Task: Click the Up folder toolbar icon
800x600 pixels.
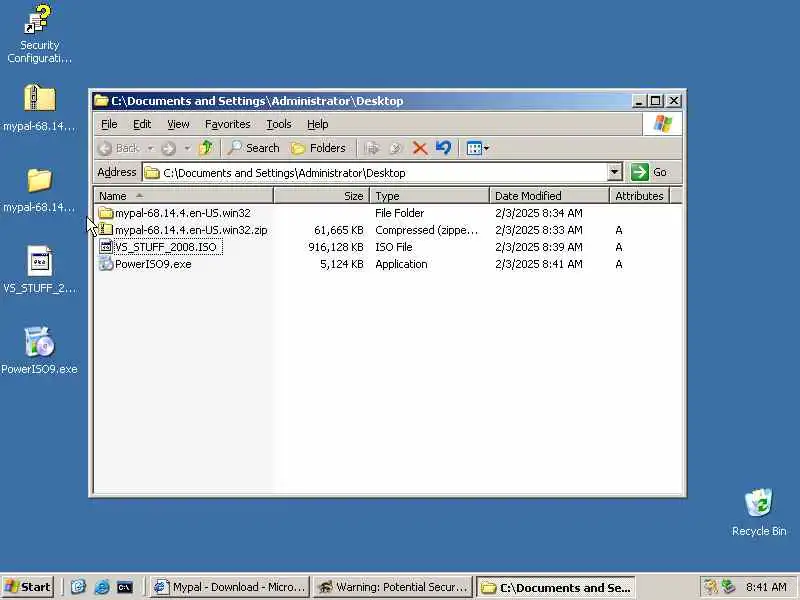Action: pos(206,148)
